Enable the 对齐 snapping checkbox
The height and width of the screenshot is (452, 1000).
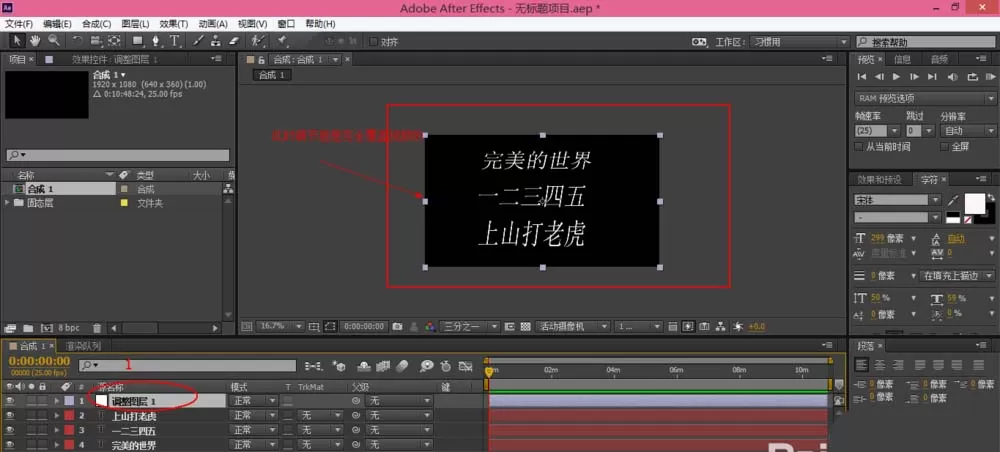point(374,42)
